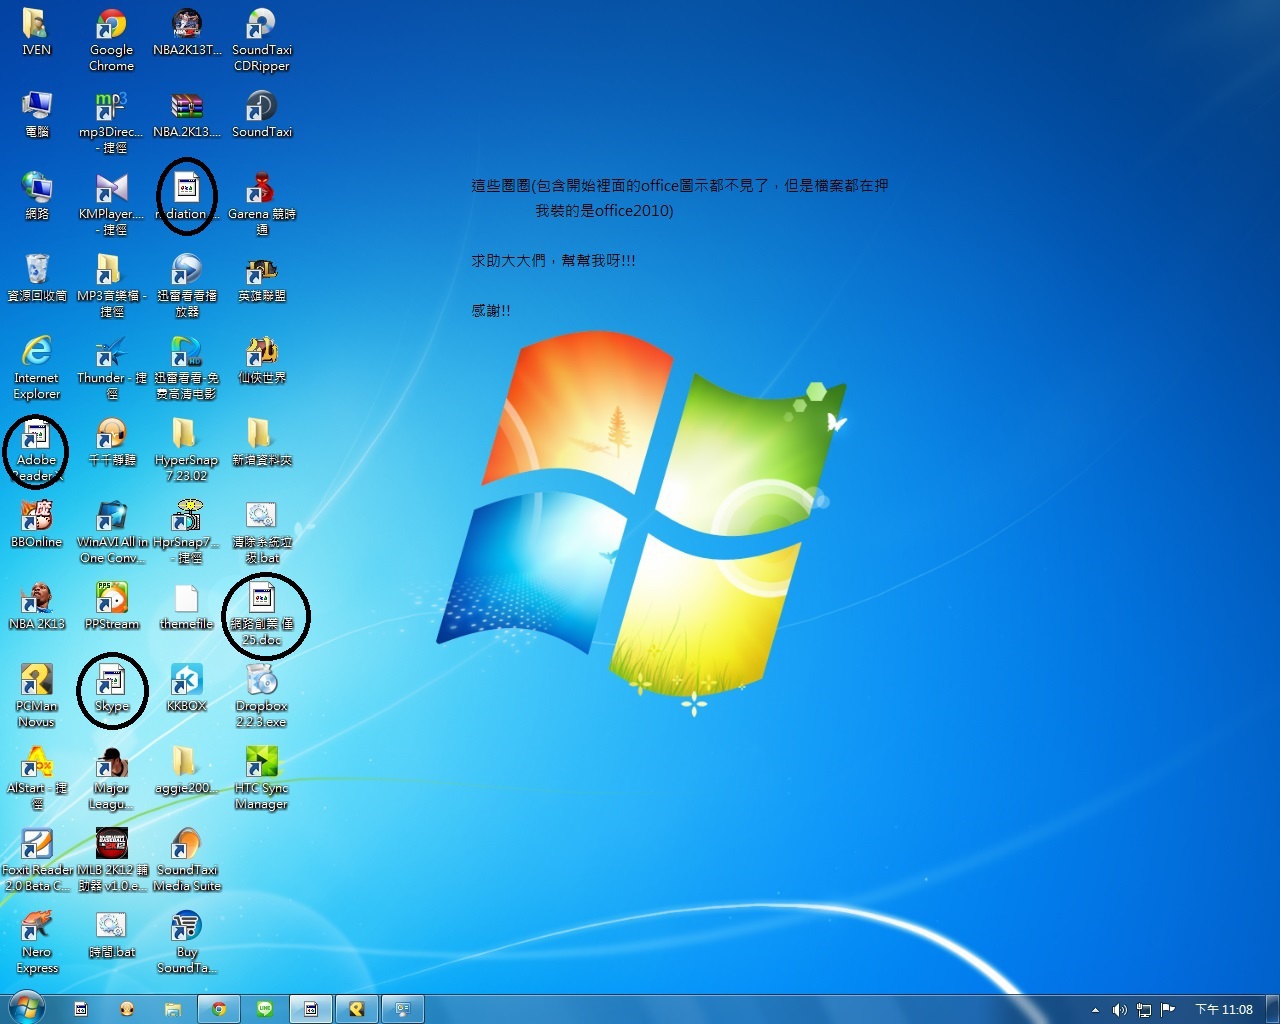1280x1024 pixels.
Task: Select the 清除系統垃圾.bat file
Action: click(x=261, y=532)
